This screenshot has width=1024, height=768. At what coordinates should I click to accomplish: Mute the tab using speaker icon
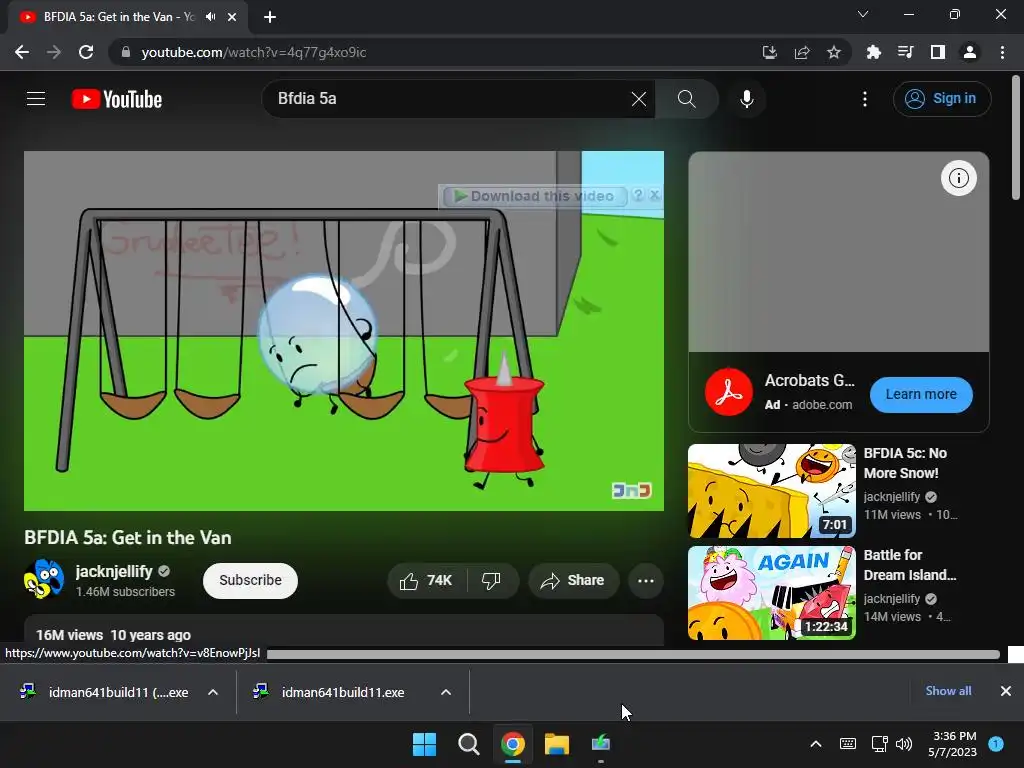pos(210,17)
